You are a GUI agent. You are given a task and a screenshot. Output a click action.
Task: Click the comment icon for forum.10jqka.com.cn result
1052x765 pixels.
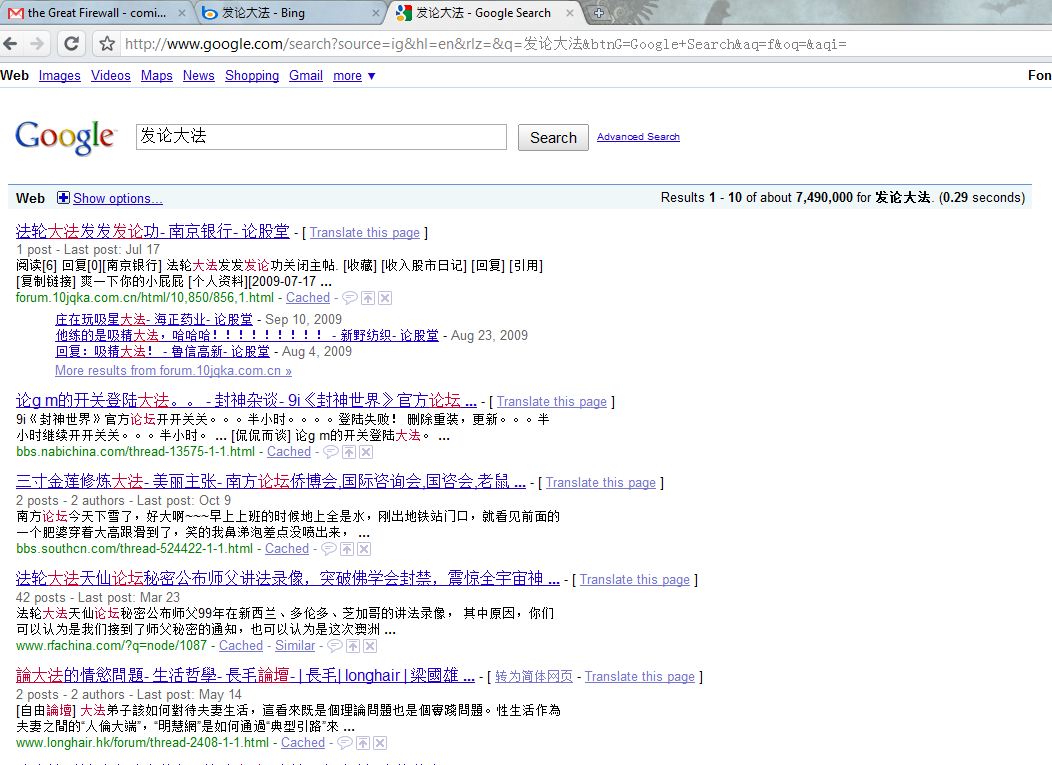tap(350, 298)
